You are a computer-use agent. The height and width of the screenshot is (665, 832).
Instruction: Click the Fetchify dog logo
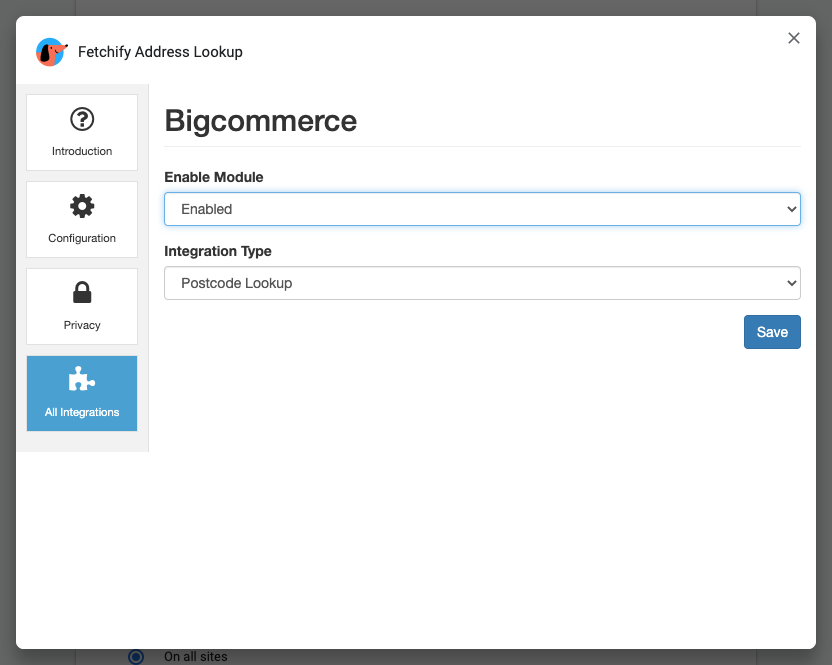[x=51, y=52]
